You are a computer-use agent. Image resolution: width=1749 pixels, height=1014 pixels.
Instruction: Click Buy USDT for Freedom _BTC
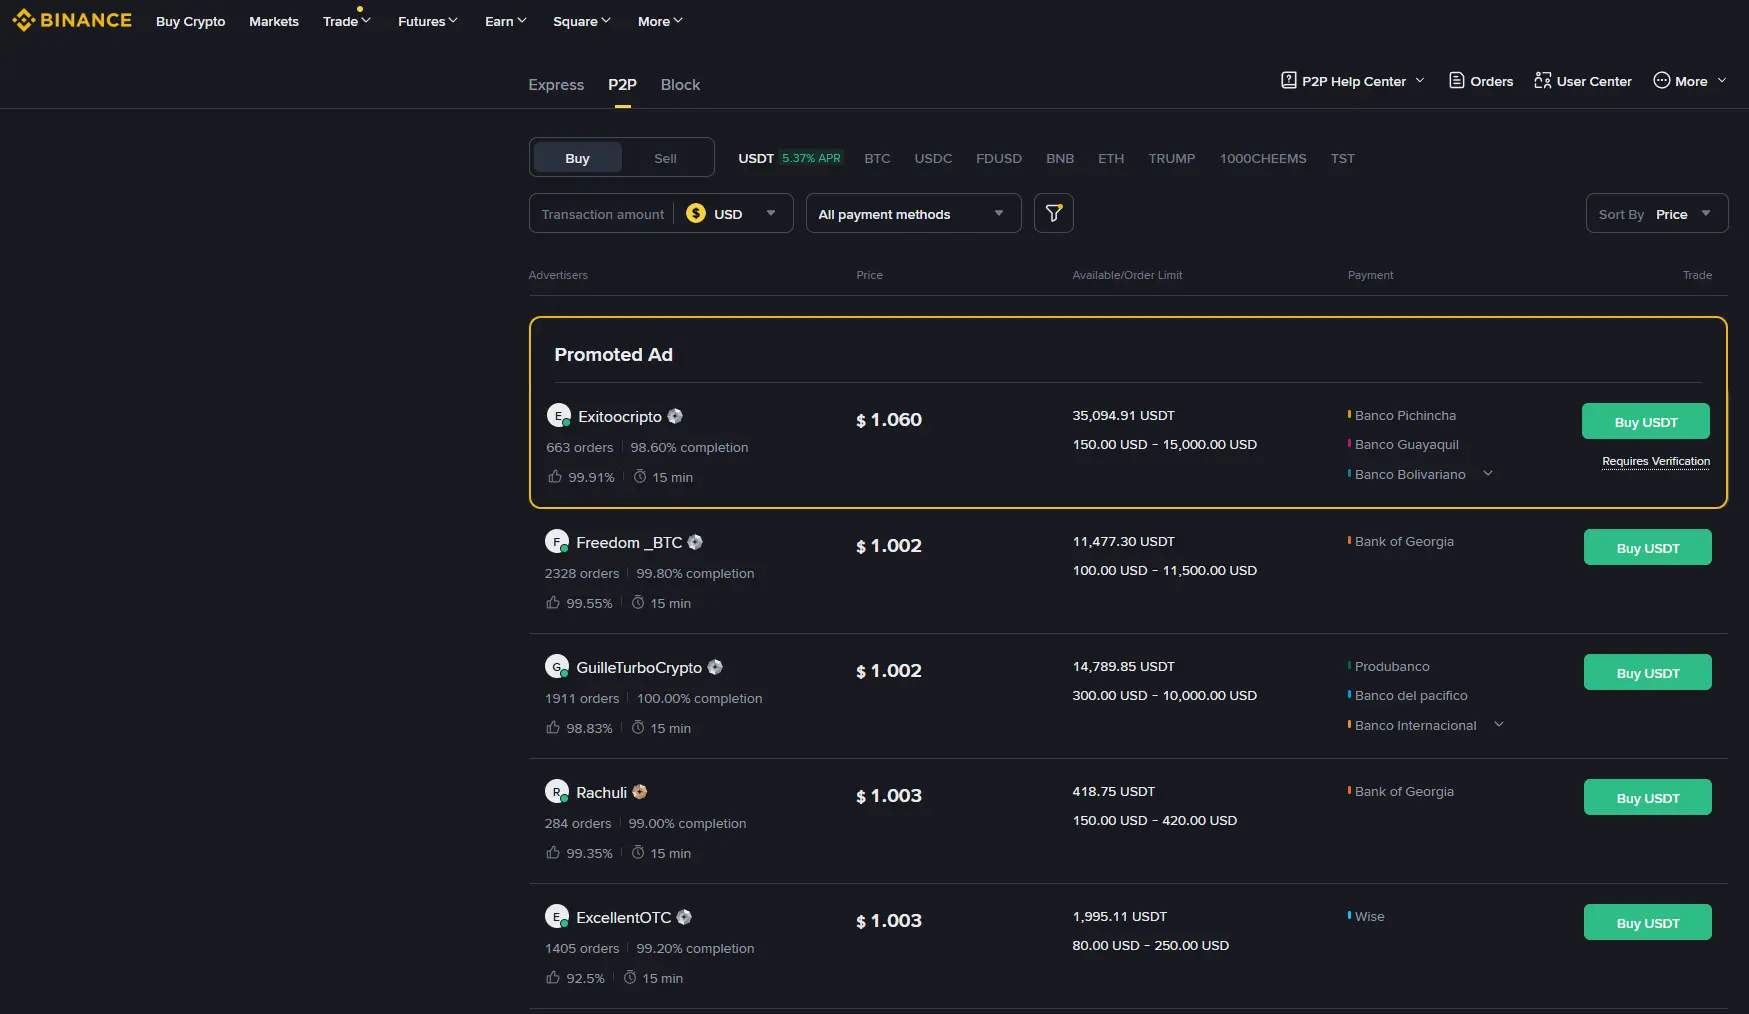coord(1647,547)
